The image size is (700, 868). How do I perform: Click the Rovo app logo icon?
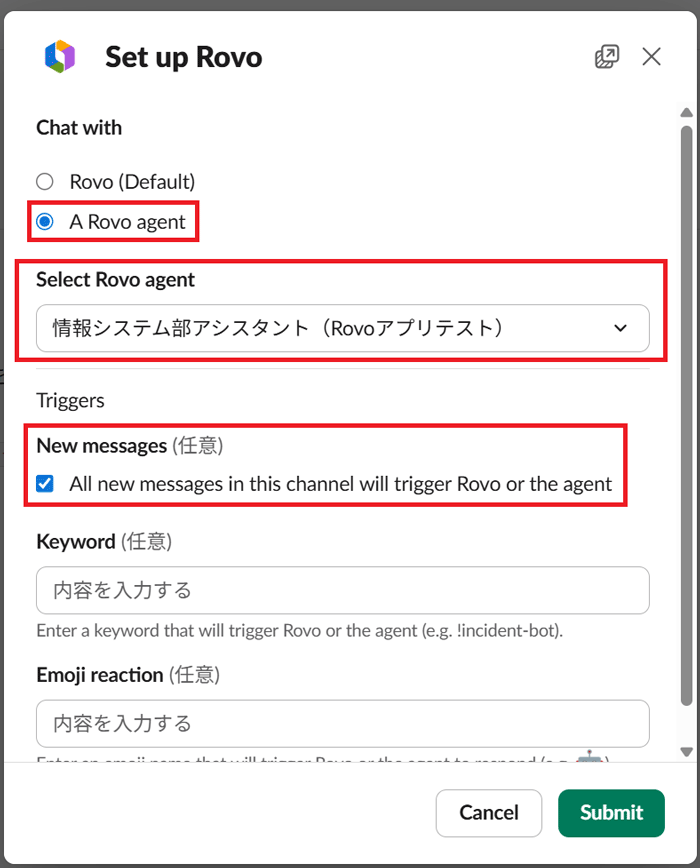tap(60, 56)
